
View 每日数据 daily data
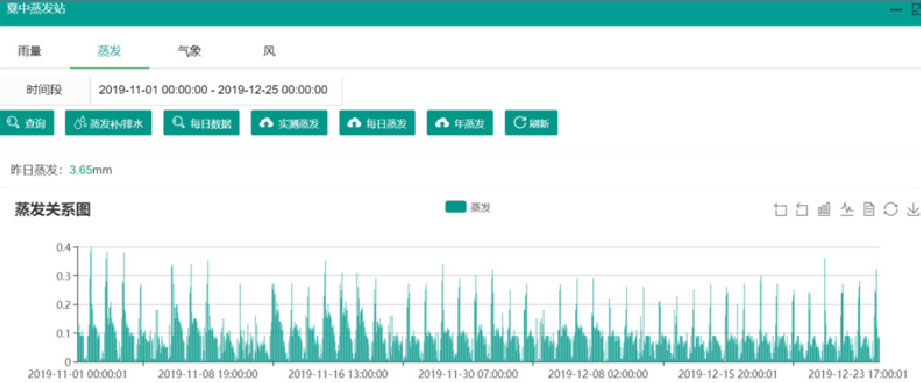tap(201, 123)
